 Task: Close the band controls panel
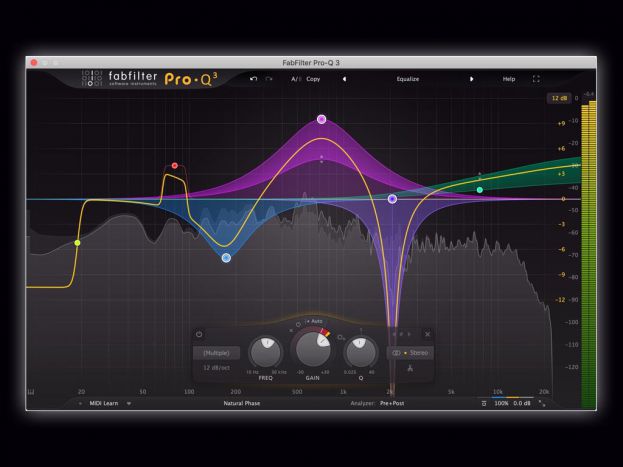428,334
